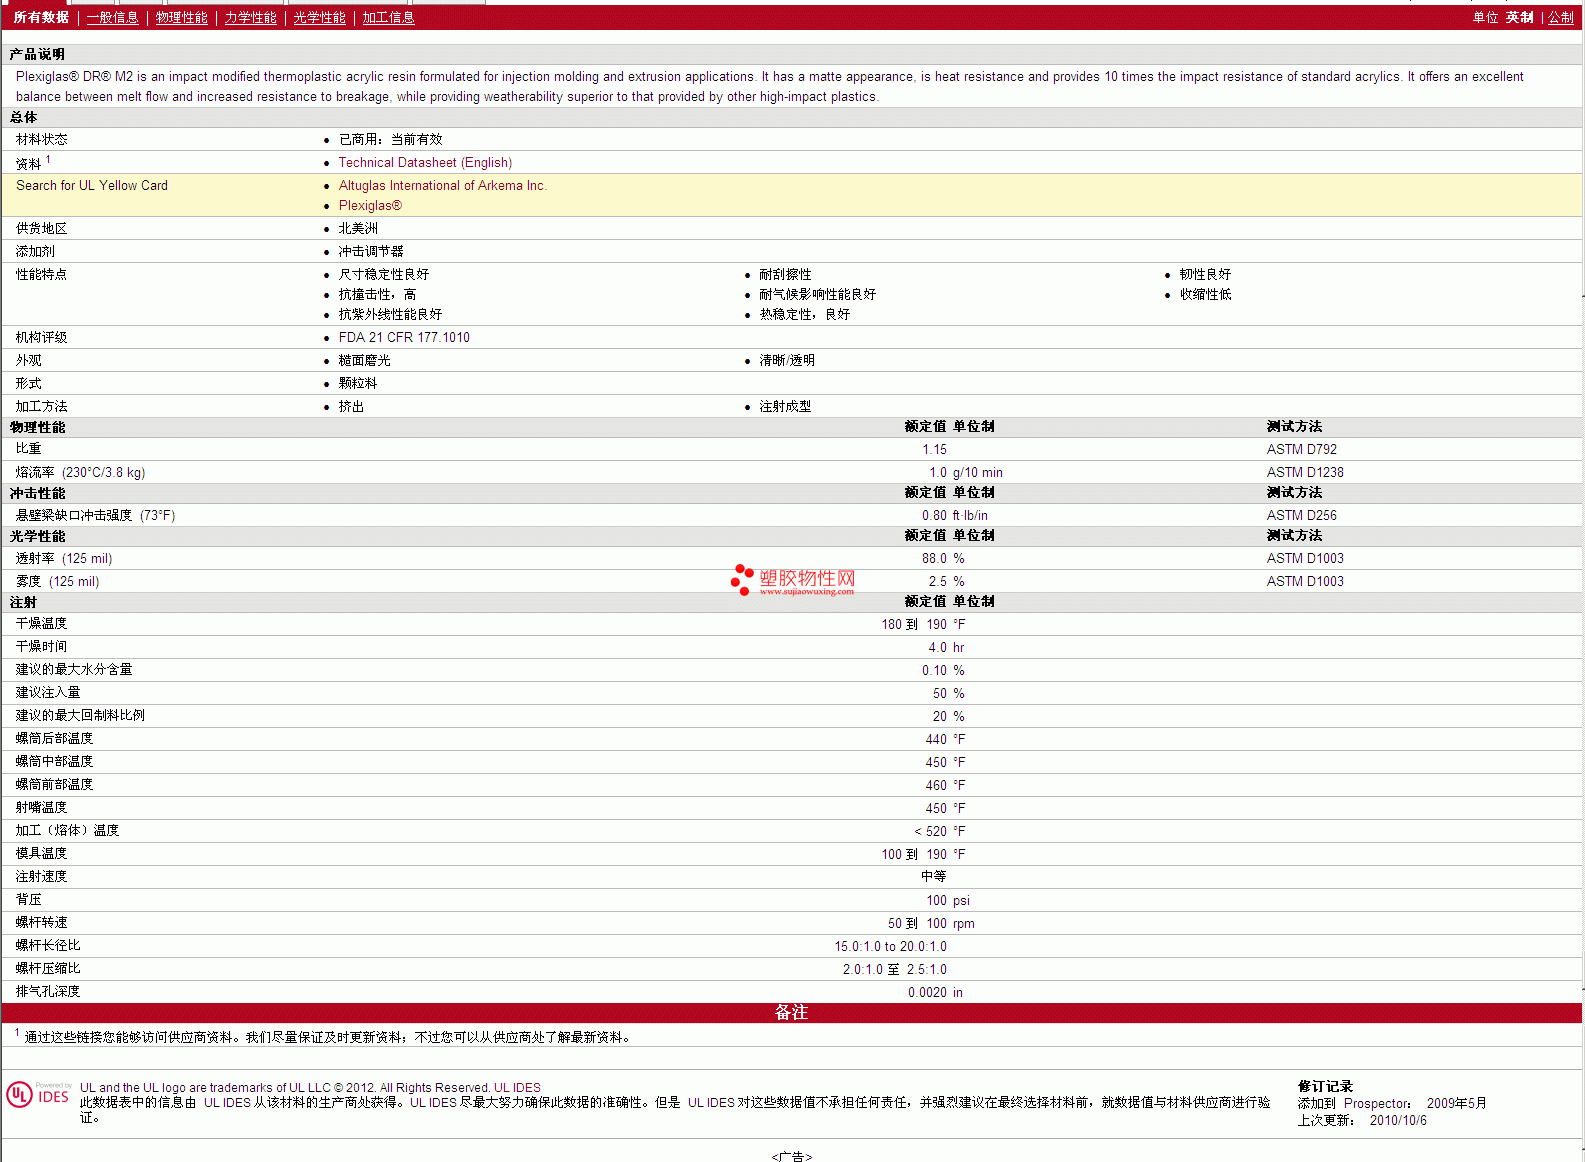Image resolution: width=1585 pixels, height=1162 pixels.
Task: Click the 注射成型 processing method item
Action: tap(785, 407)
